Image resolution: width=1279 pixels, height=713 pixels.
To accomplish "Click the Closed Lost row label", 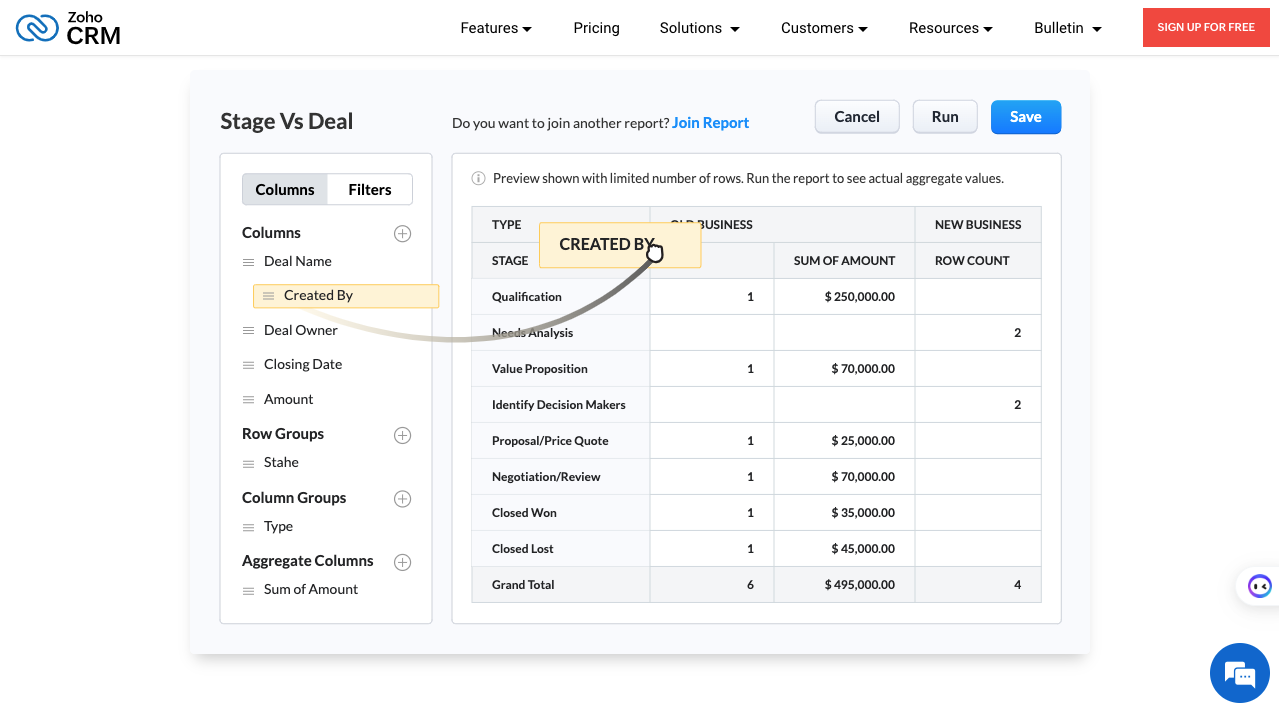I will coord(523,549).
